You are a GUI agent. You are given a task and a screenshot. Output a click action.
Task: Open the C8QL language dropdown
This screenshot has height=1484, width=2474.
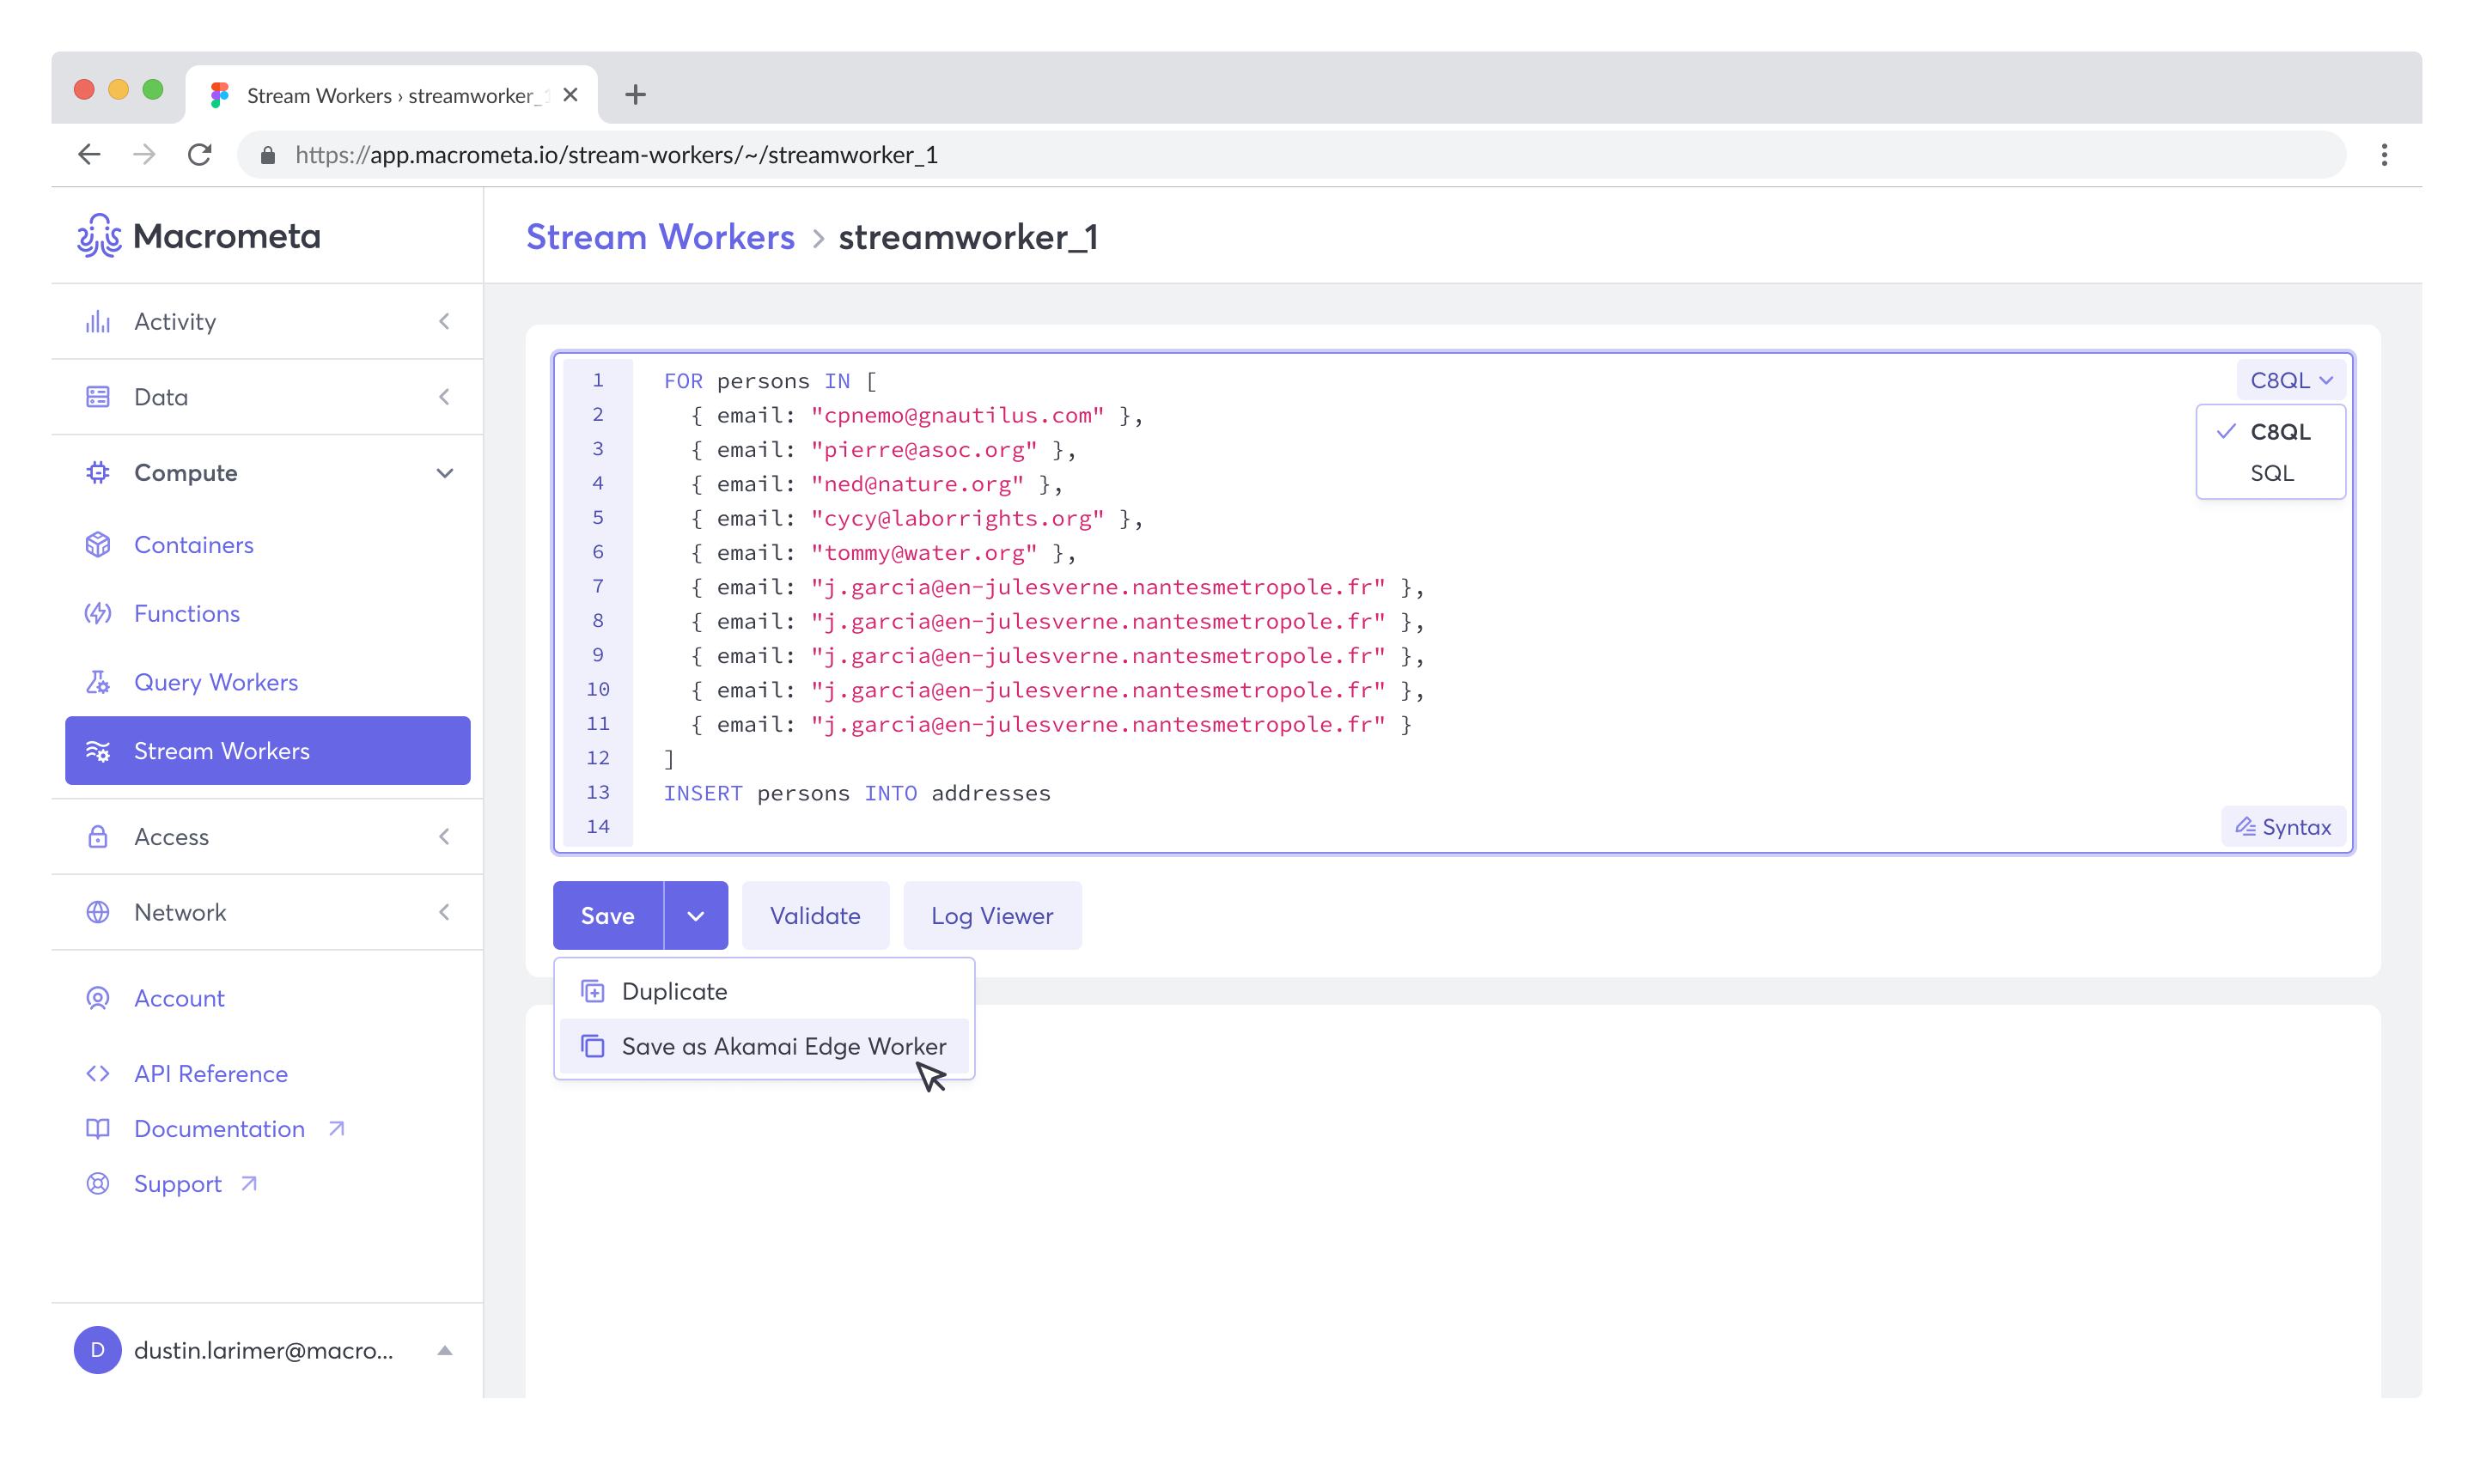click(2291, 380)
